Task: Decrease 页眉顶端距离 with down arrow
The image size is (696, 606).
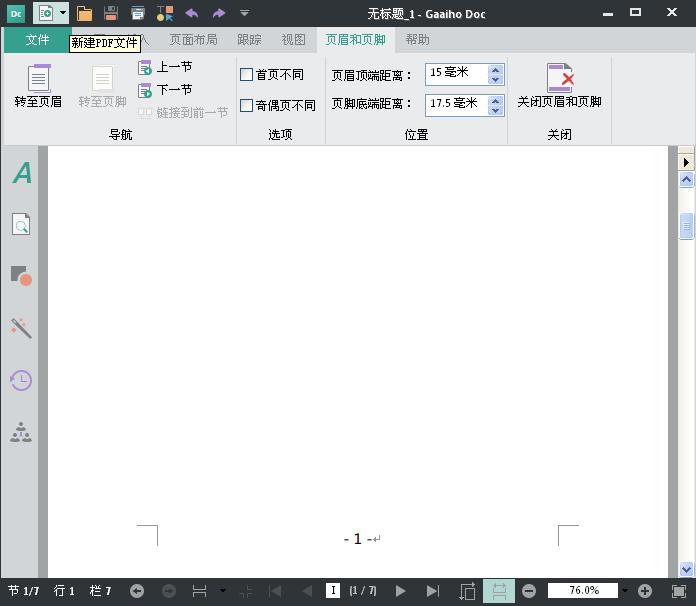Action: [495, 80]
